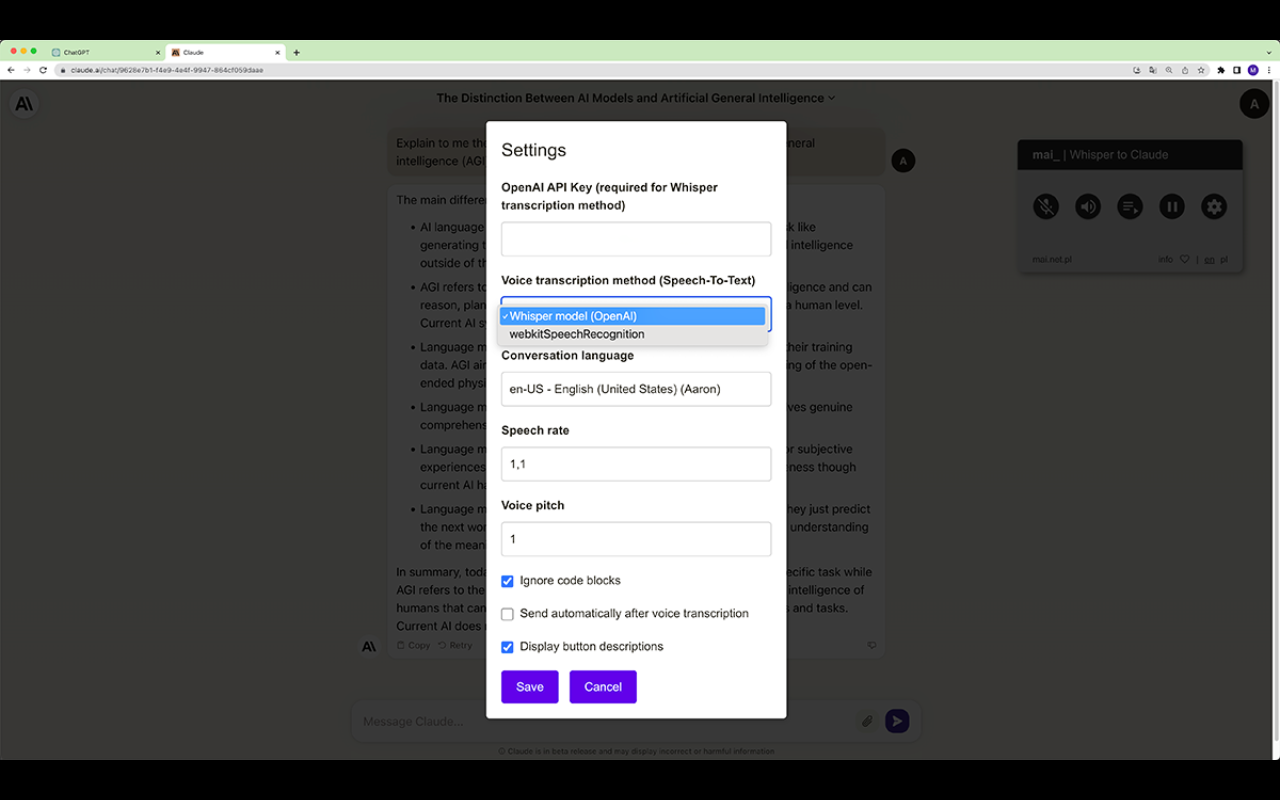Bookmark this page with the star icon
Screen dimensions: 1280x800
point(1201,70)
